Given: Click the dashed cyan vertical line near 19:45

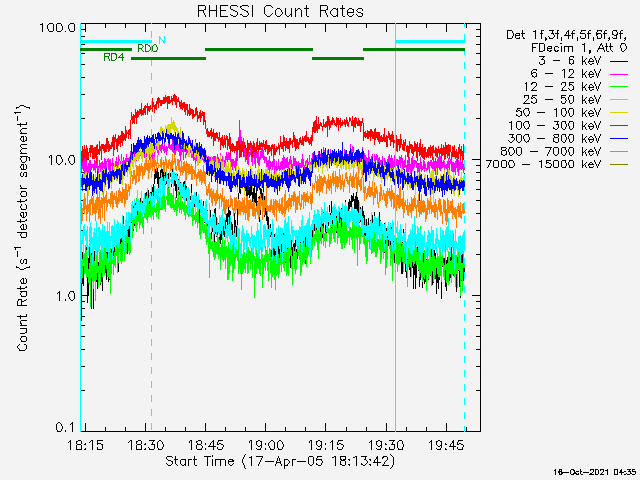Looking at the screenshot, I should 464,227.
